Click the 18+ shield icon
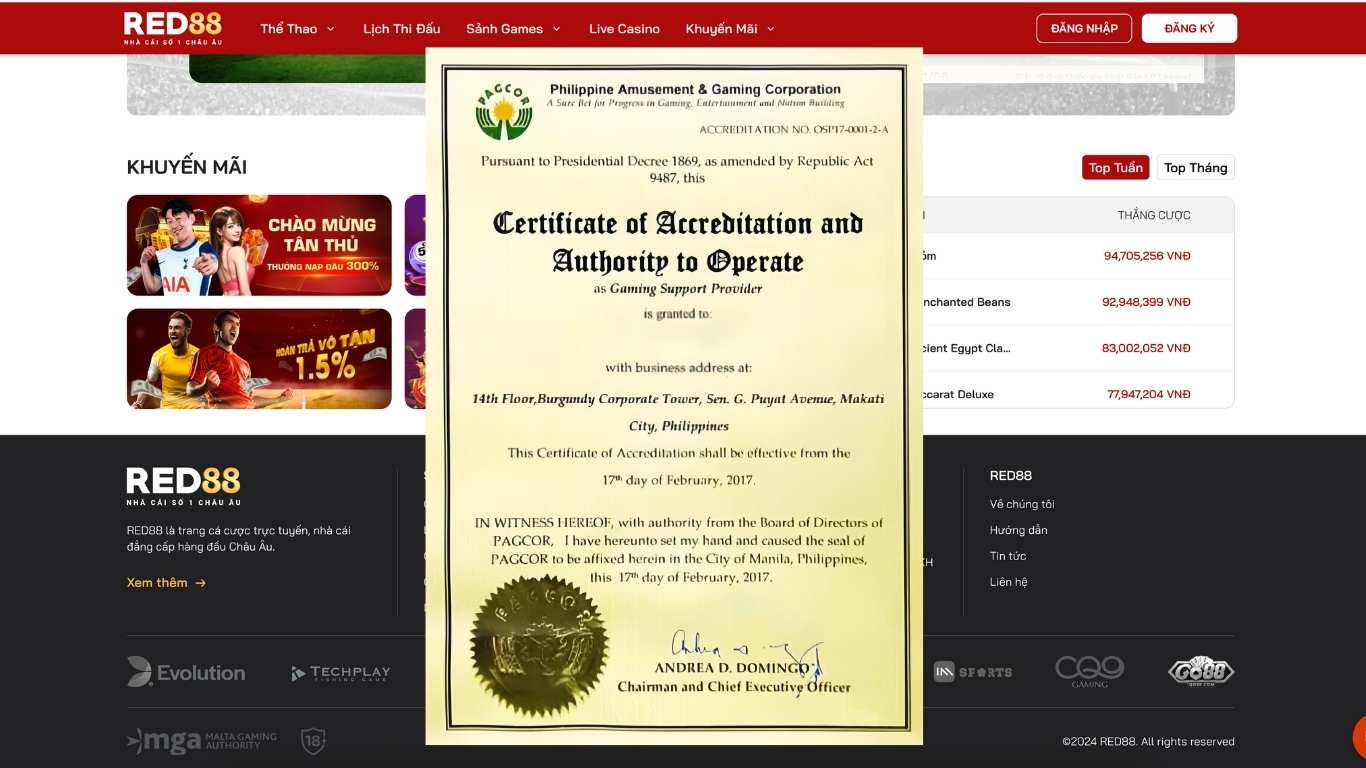 tap(313, 741)
